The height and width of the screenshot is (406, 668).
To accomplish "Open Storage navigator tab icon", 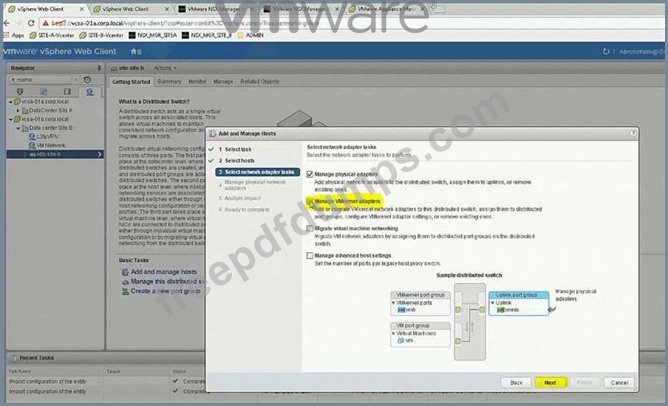I will (67, 92).
